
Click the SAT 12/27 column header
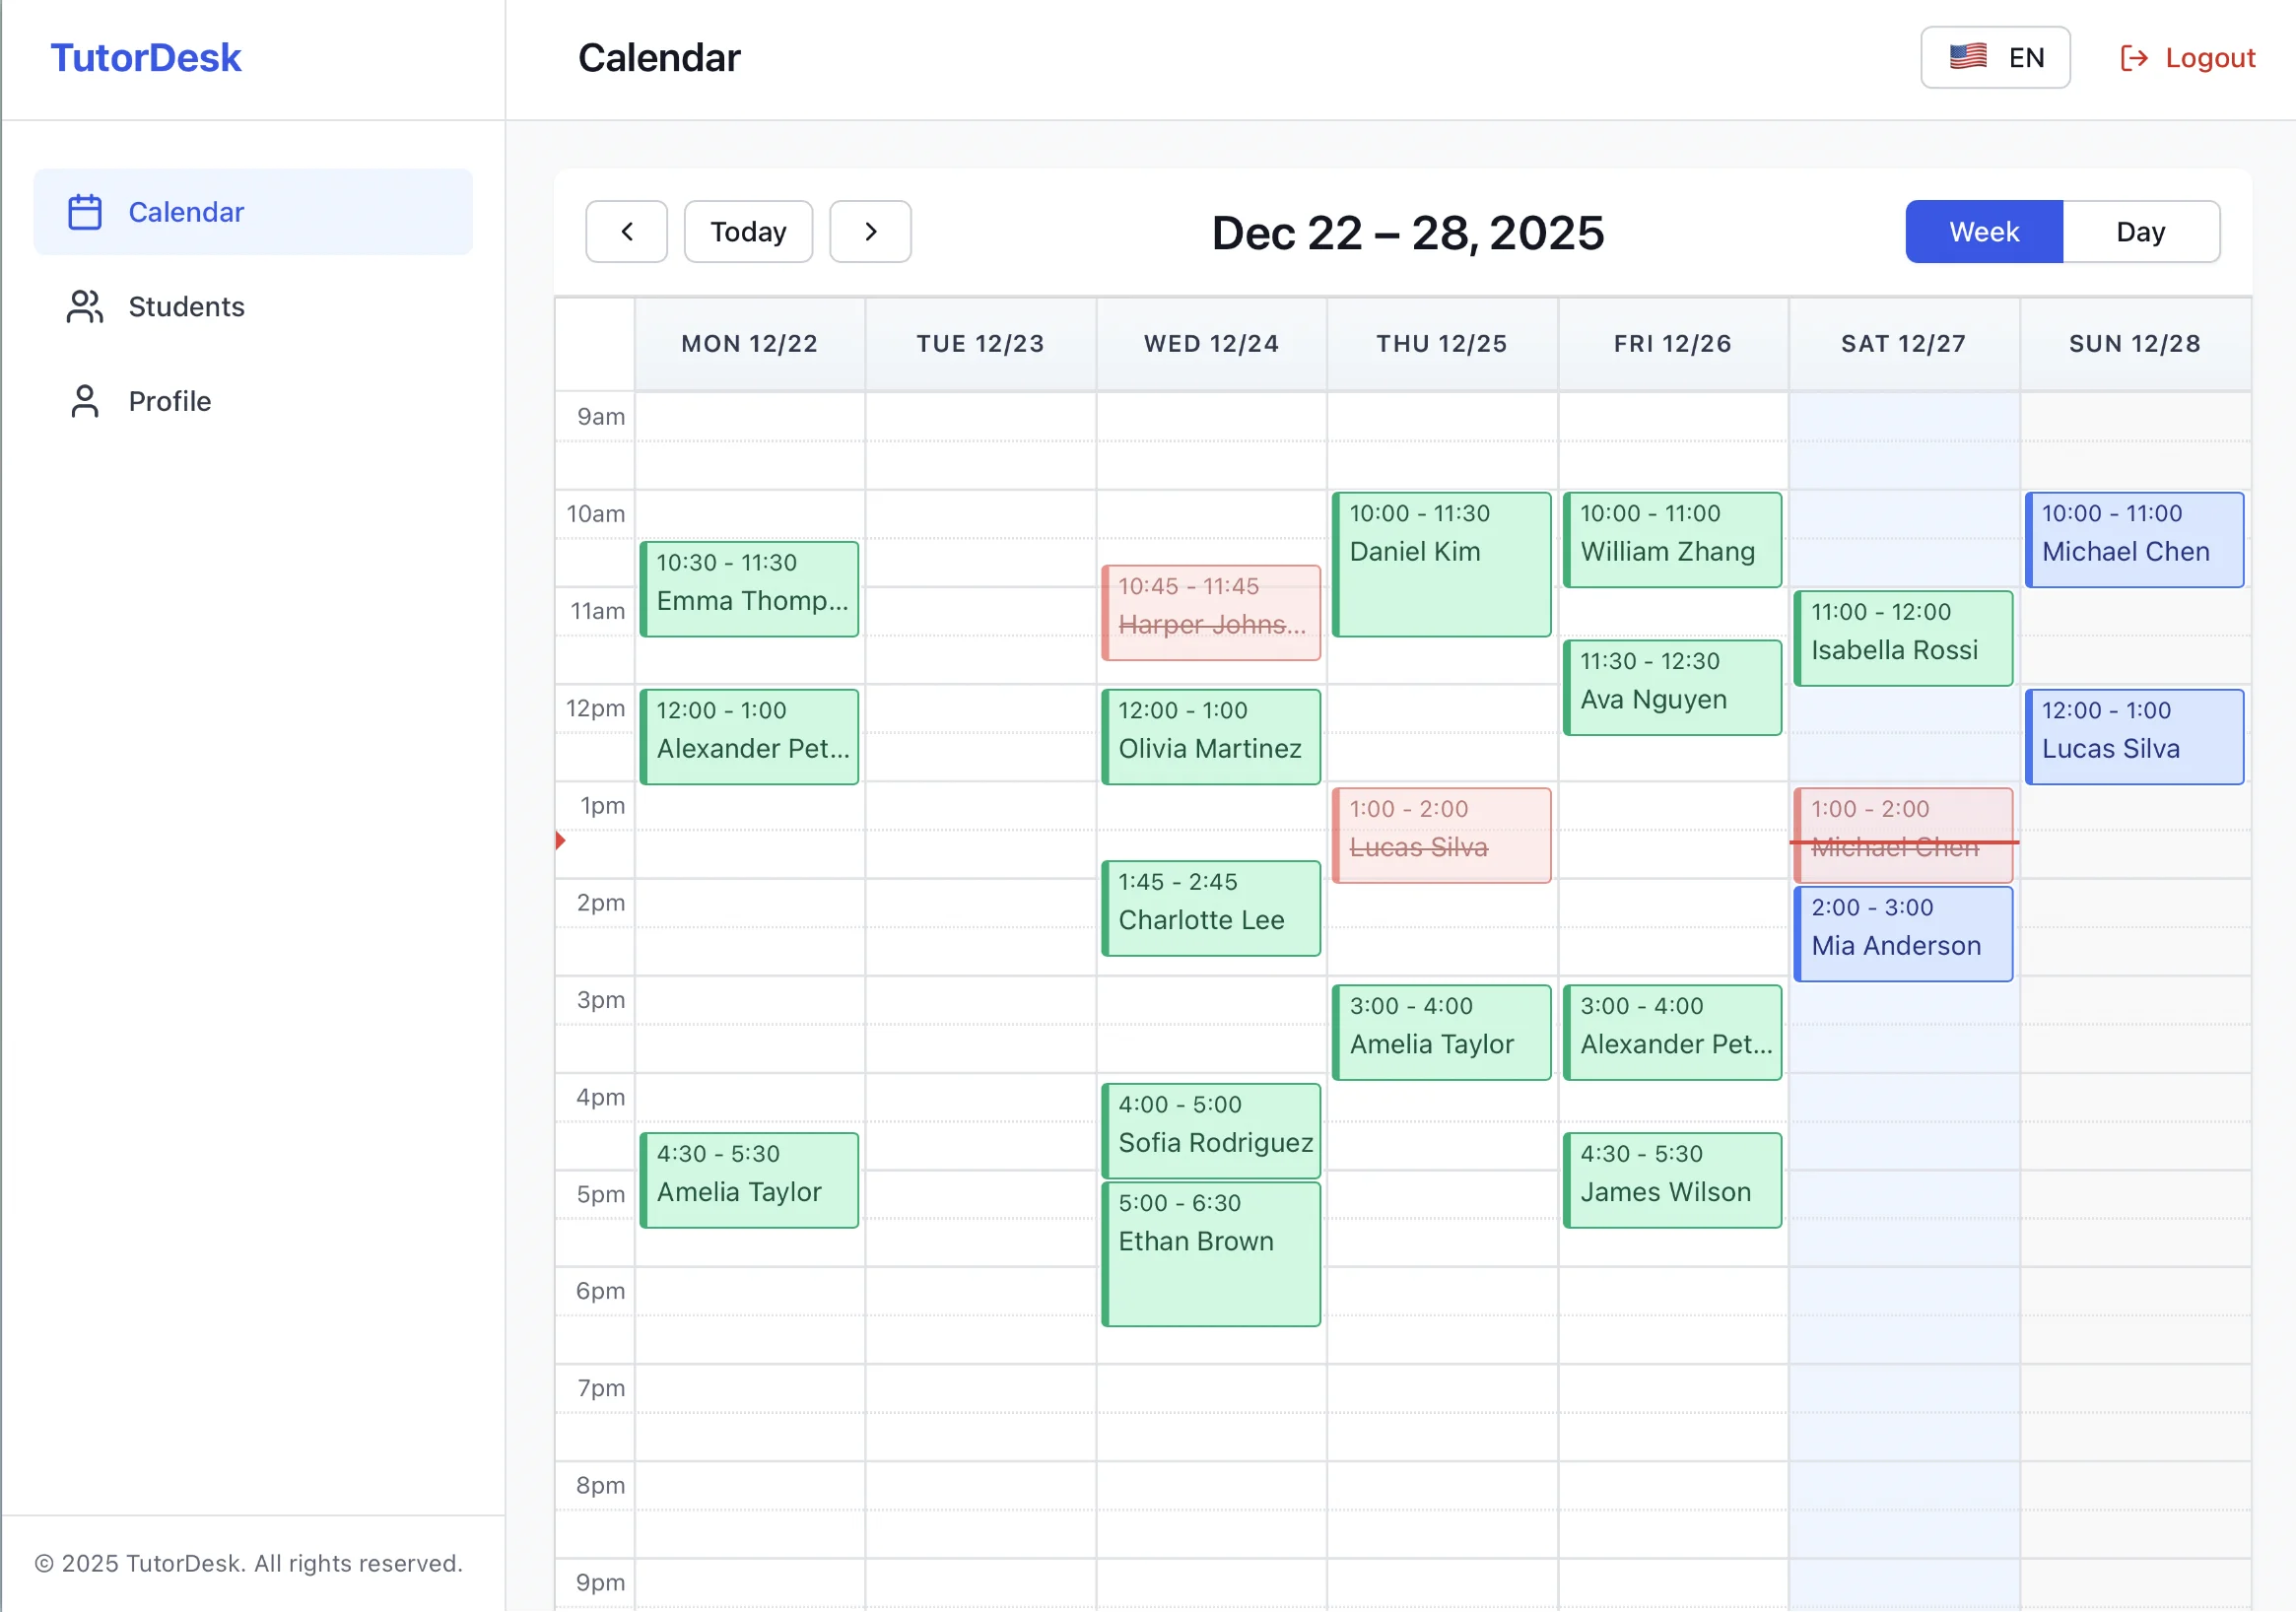click(x=1902, y=344)
